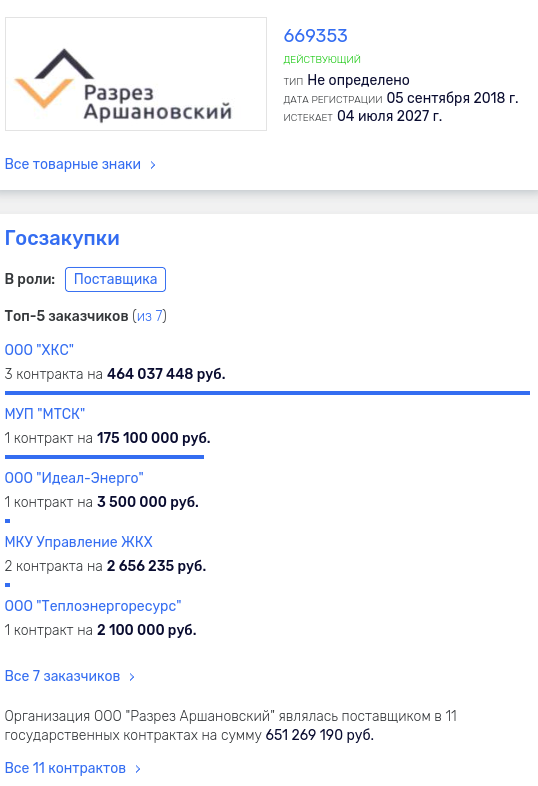Click chevron next to Все товарные знаки

click(x=153, y=164)
